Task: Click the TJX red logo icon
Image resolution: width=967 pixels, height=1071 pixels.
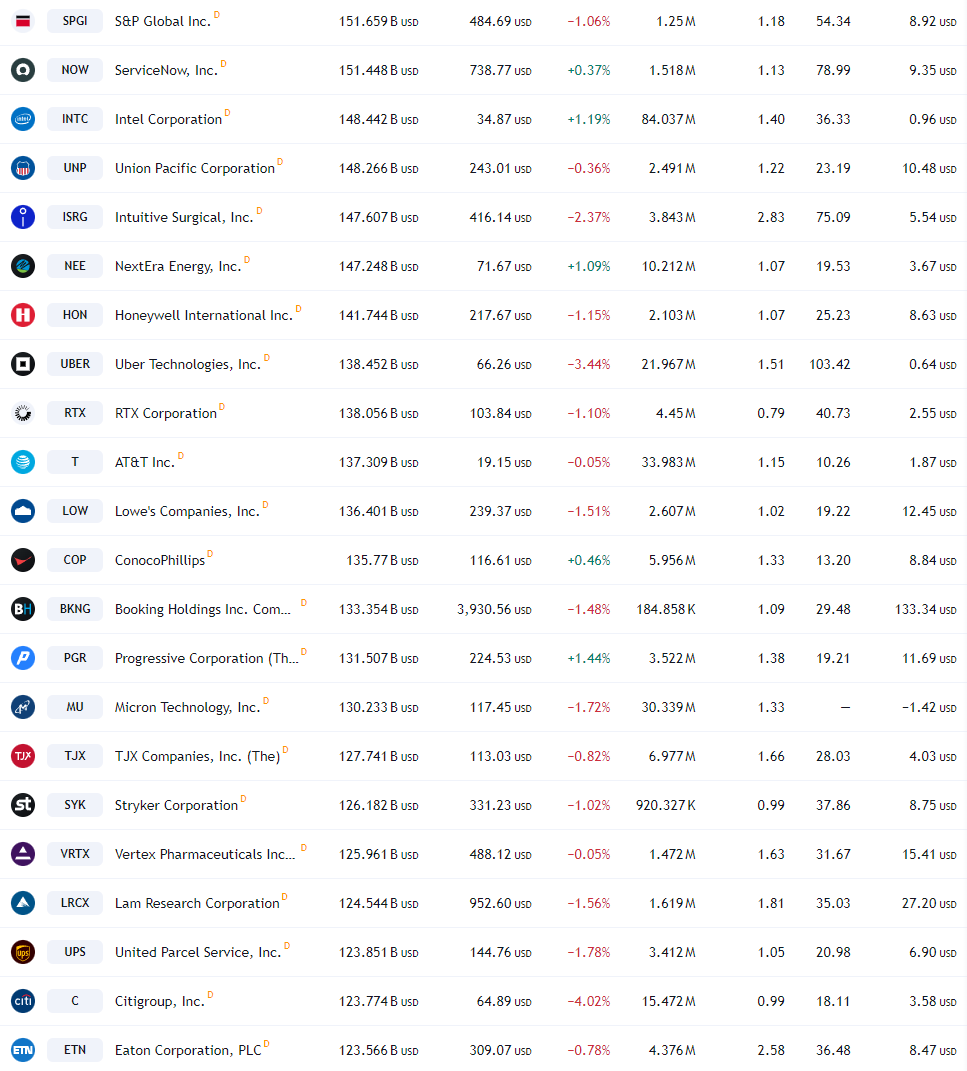Action: coord(23,756)
